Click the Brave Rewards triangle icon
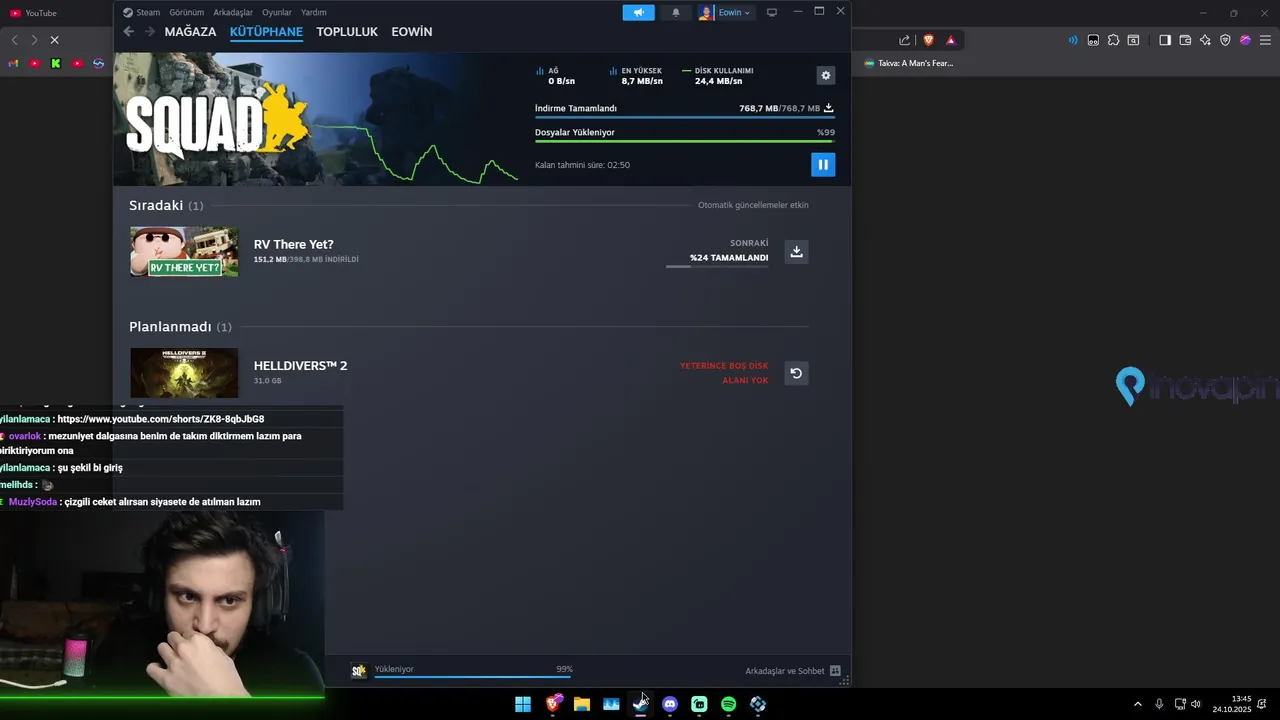Screen dimensions: 1280x720 (x=950, y=40)
